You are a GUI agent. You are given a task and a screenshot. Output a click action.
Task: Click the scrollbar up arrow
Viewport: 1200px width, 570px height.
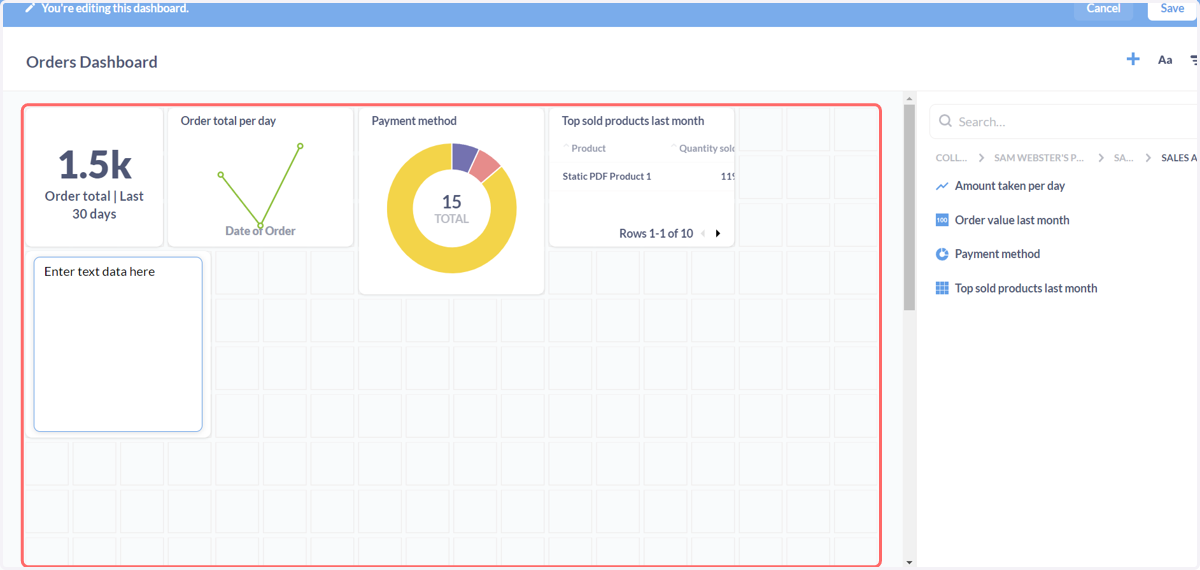(x=909, y=99)
